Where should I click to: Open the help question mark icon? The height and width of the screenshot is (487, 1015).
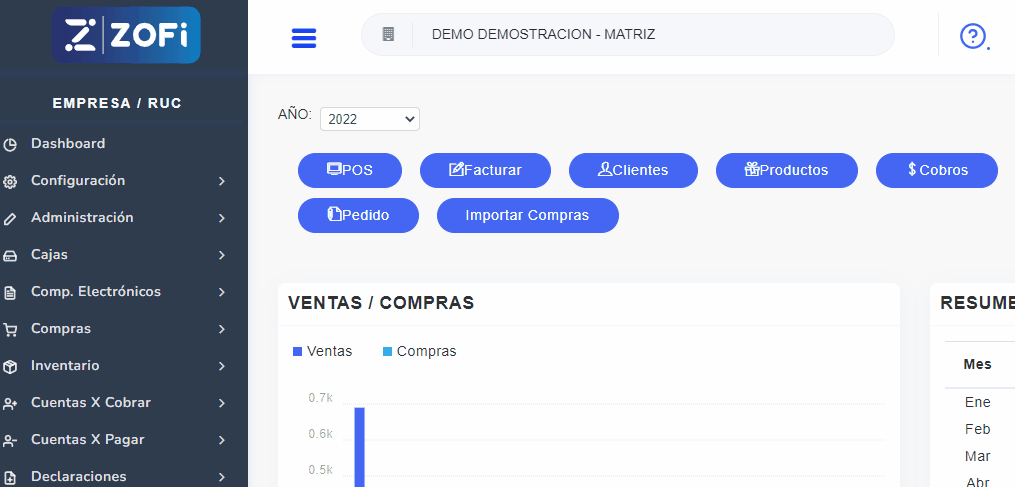(972, 36)
